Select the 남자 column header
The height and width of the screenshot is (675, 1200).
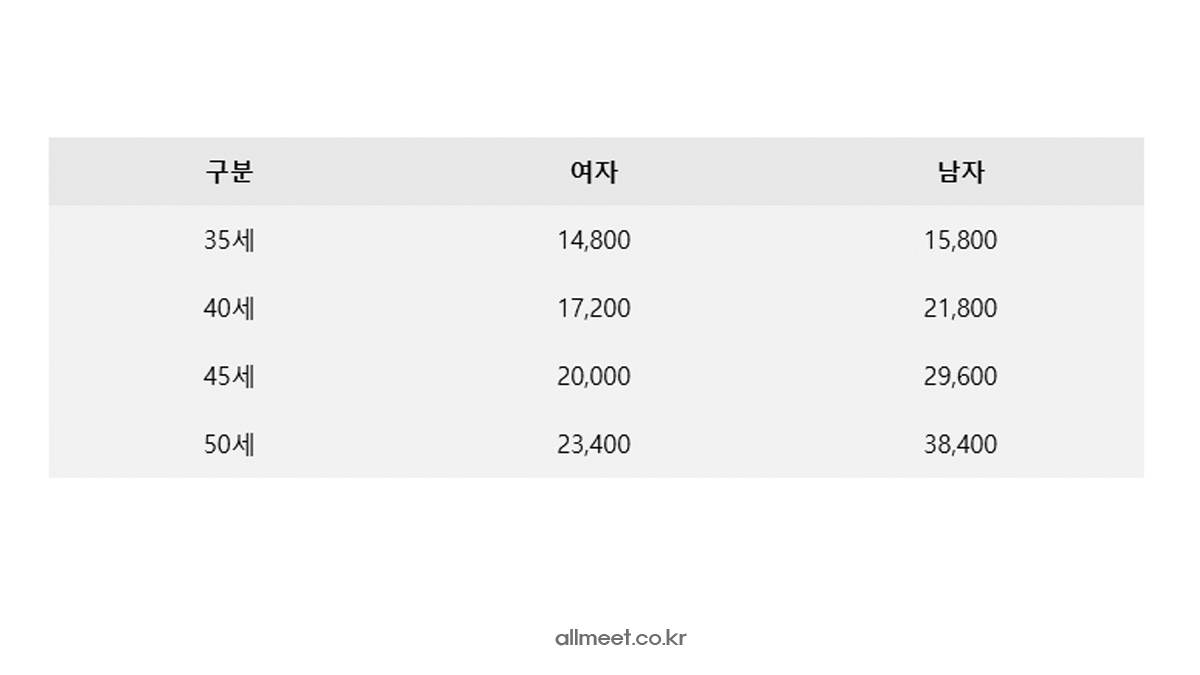pyautogui.click(x=960, y=172)
